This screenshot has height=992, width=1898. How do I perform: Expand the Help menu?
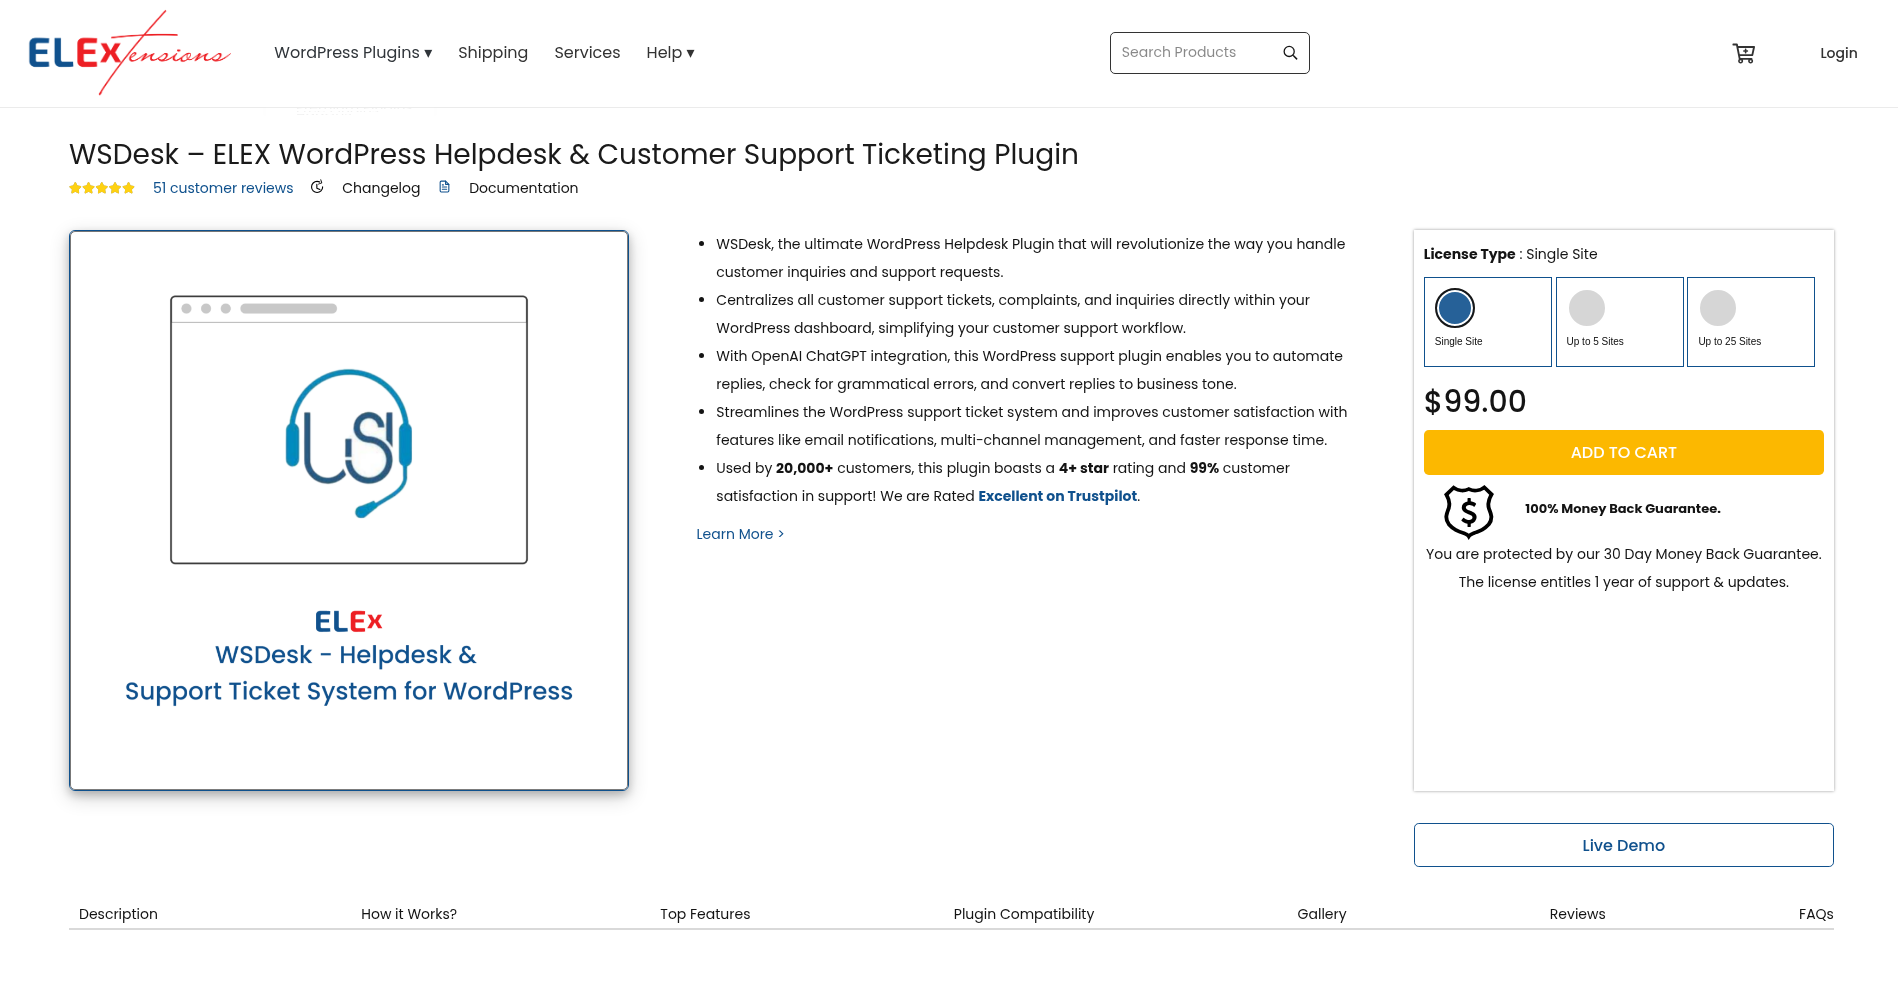[x=669, y=52]
